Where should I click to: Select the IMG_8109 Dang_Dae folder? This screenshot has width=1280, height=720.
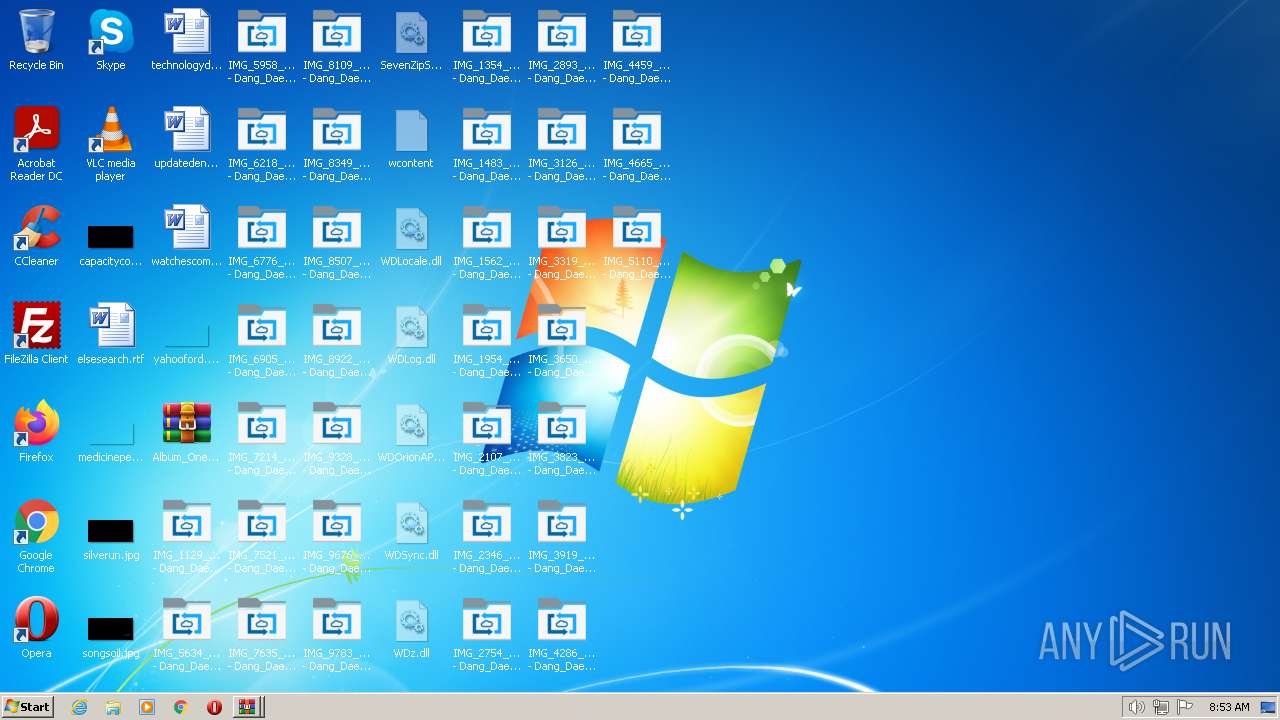336,46
